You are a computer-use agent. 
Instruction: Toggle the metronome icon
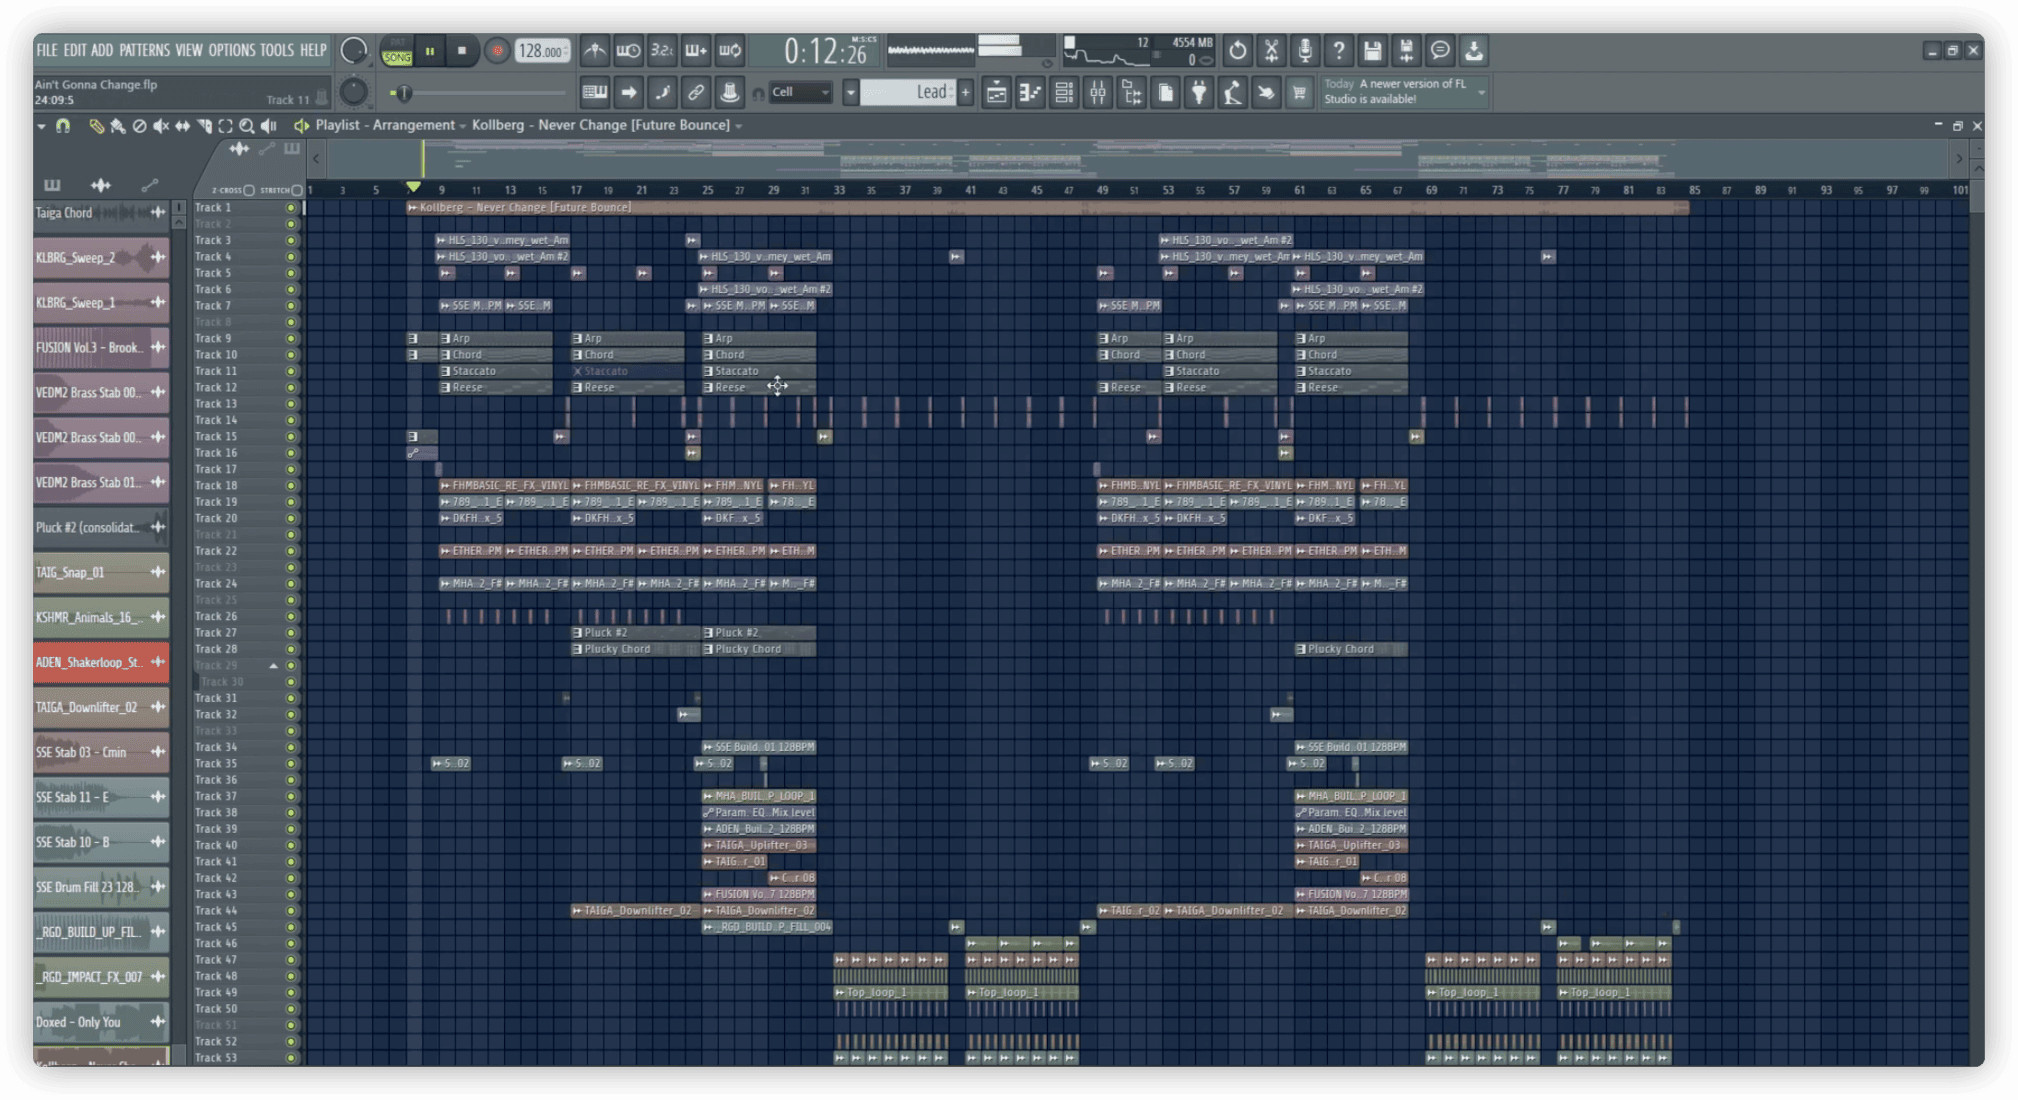pos(595,50)
